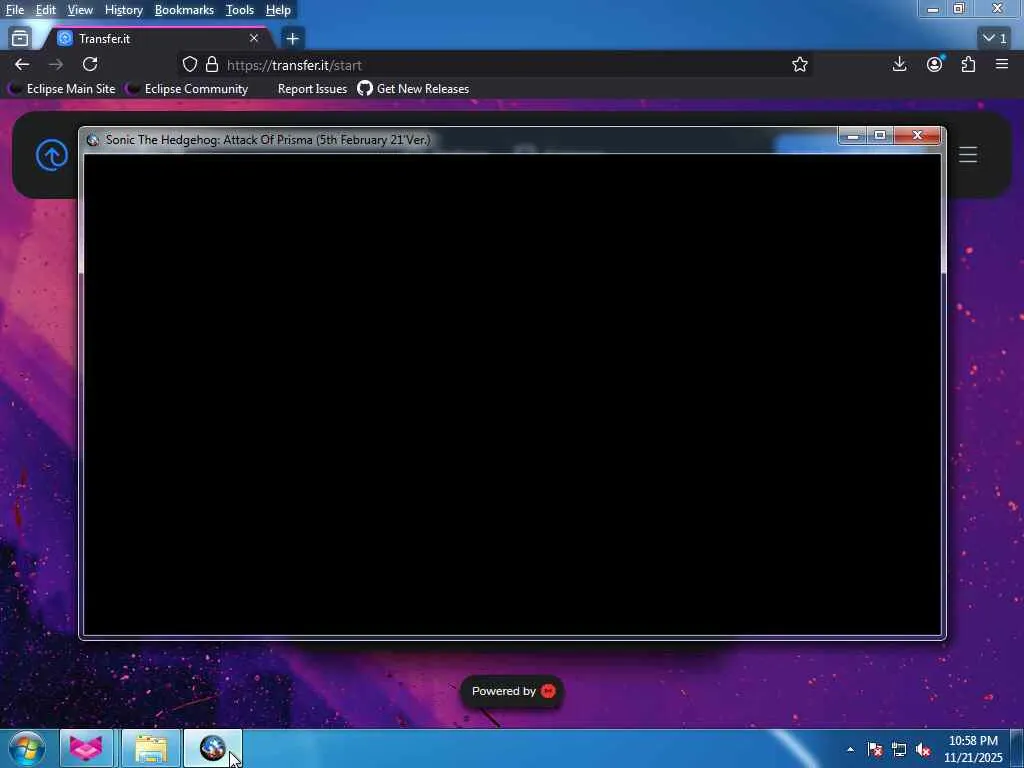1024x768 pixels.
Task: Open the extensions puzzle icon
Action: tap(968, 64)
